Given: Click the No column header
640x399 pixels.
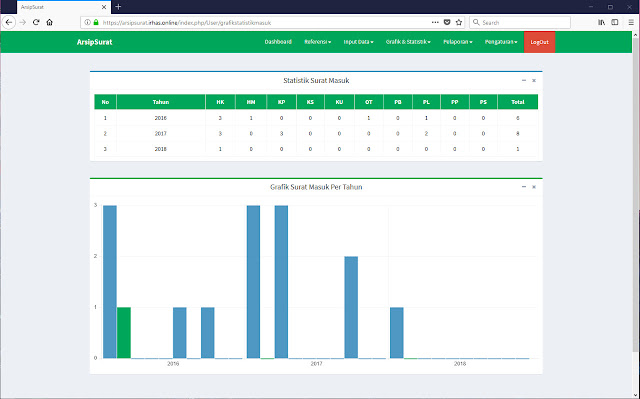Looking at the screenshot, I should coord(105,102).
